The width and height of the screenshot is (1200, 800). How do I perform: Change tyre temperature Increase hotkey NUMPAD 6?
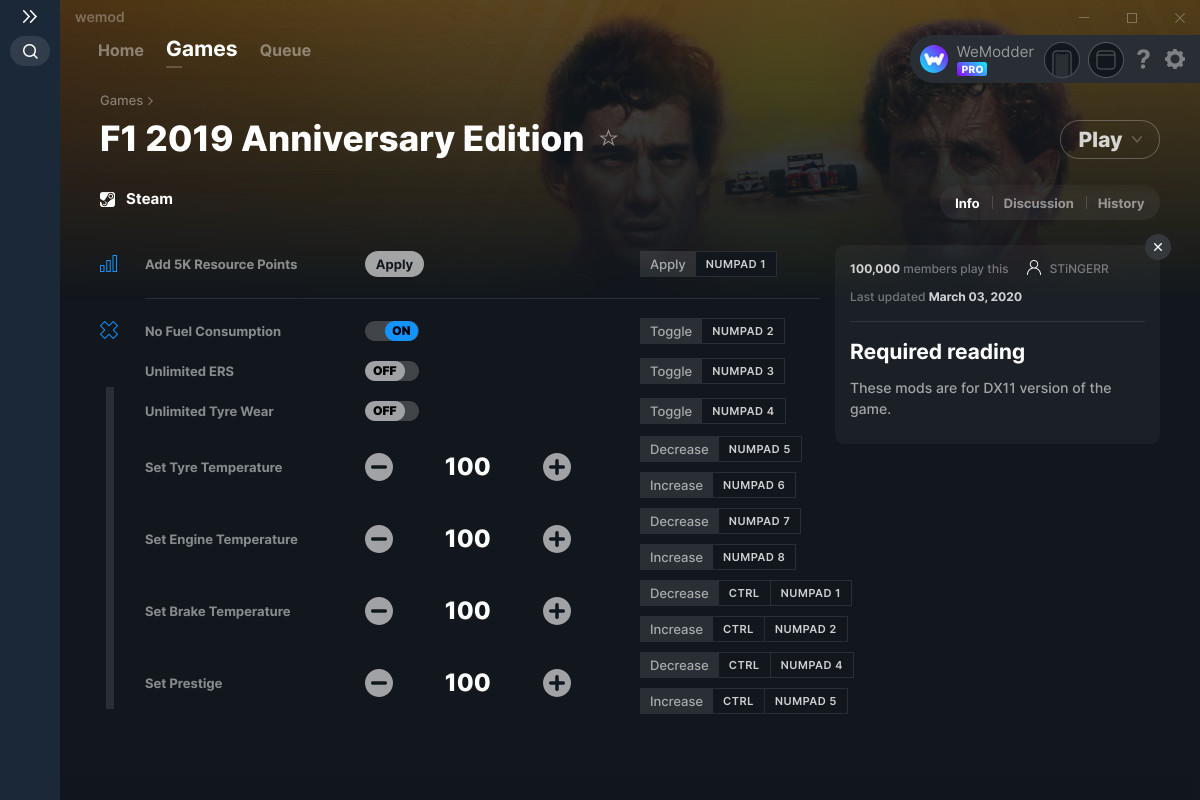click(754, 485)
